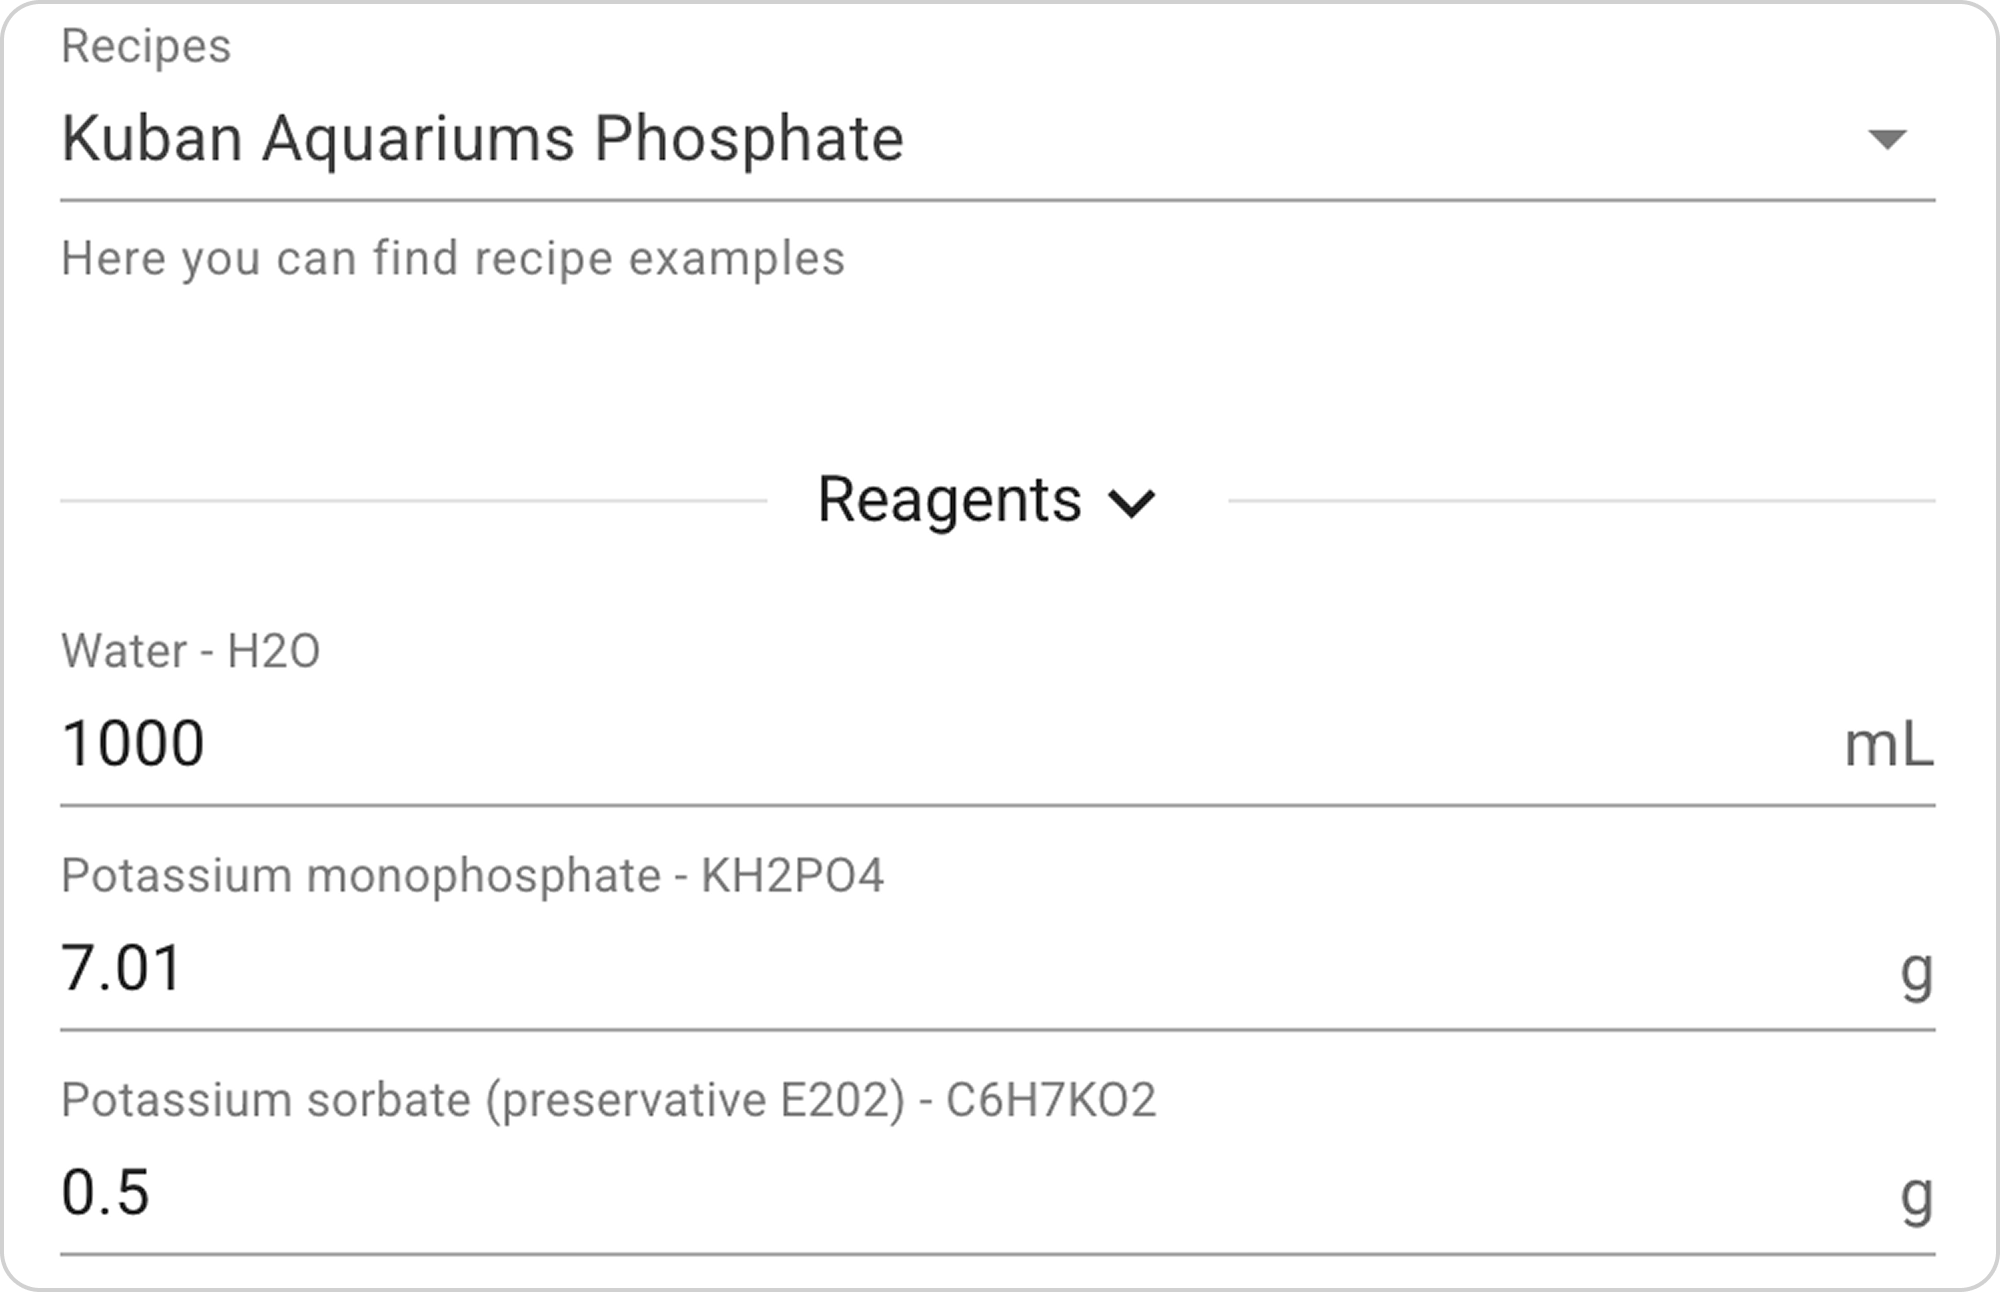This screenshot has height=1292, width=2000.
Task: Click the 7.01 value for KH2PO4
Action: coord(122,969)
